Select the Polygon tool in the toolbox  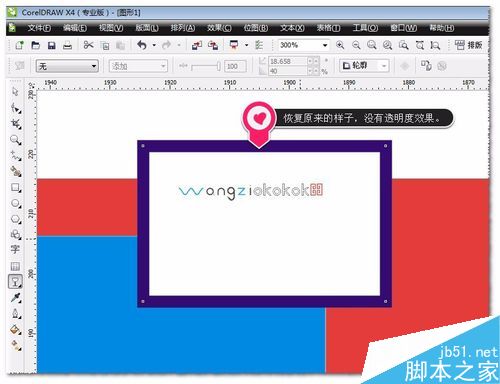click(x=15, y=219)
